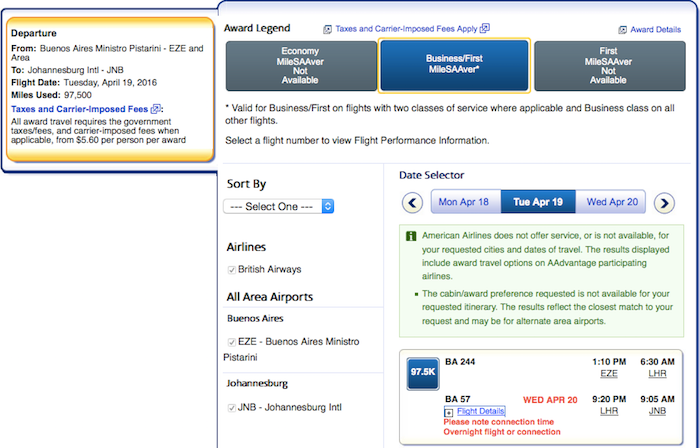Choose Economy MileSAAver Not Available button

tap(301, 66)
